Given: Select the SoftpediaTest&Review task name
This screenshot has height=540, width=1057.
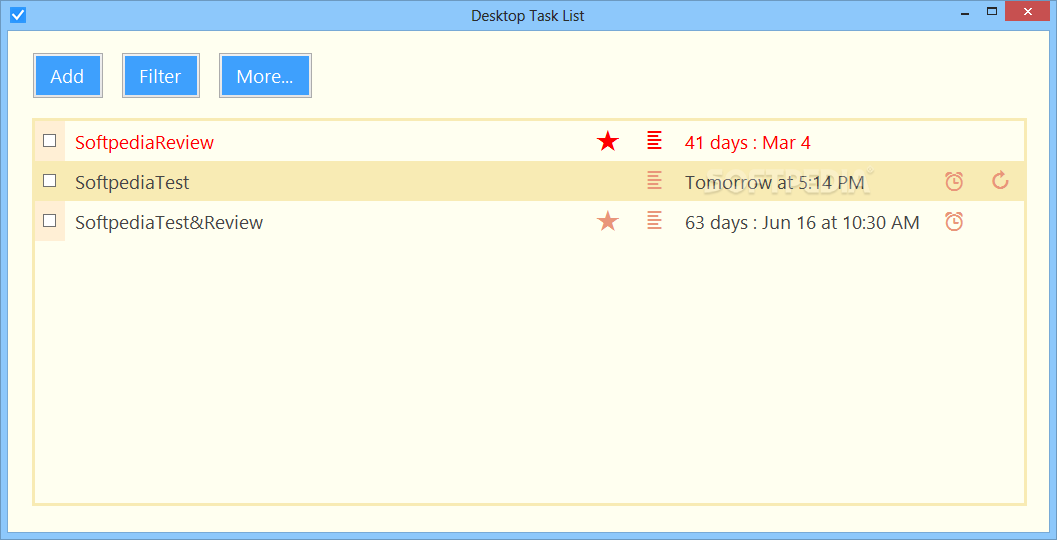Looking at the screenshot, I should [169, 222].
